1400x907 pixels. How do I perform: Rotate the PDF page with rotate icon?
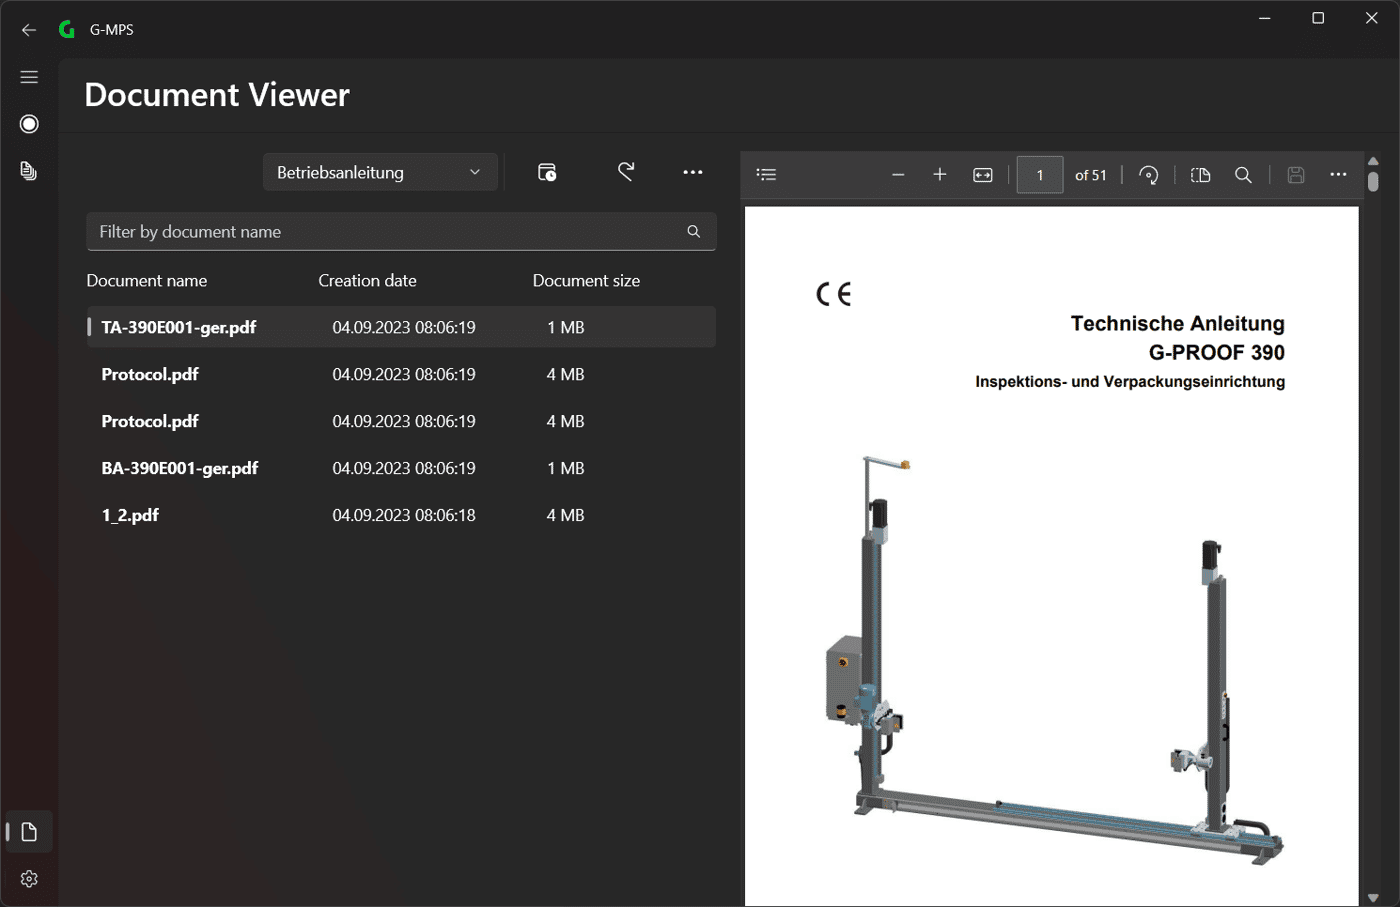[x=1149, y=175]
